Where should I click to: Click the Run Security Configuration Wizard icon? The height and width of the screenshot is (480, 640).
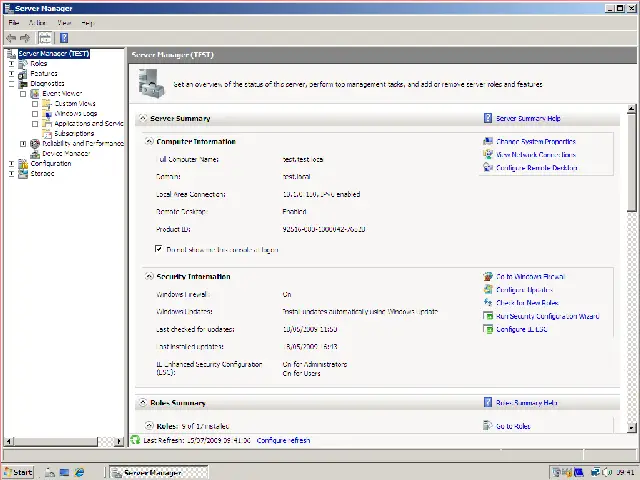coord(488,316)
